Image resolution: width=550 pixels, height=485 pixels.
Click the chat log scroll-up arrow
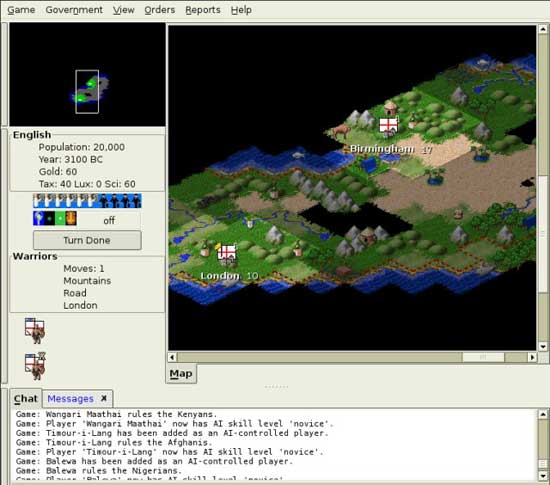[x=543, y=414]
